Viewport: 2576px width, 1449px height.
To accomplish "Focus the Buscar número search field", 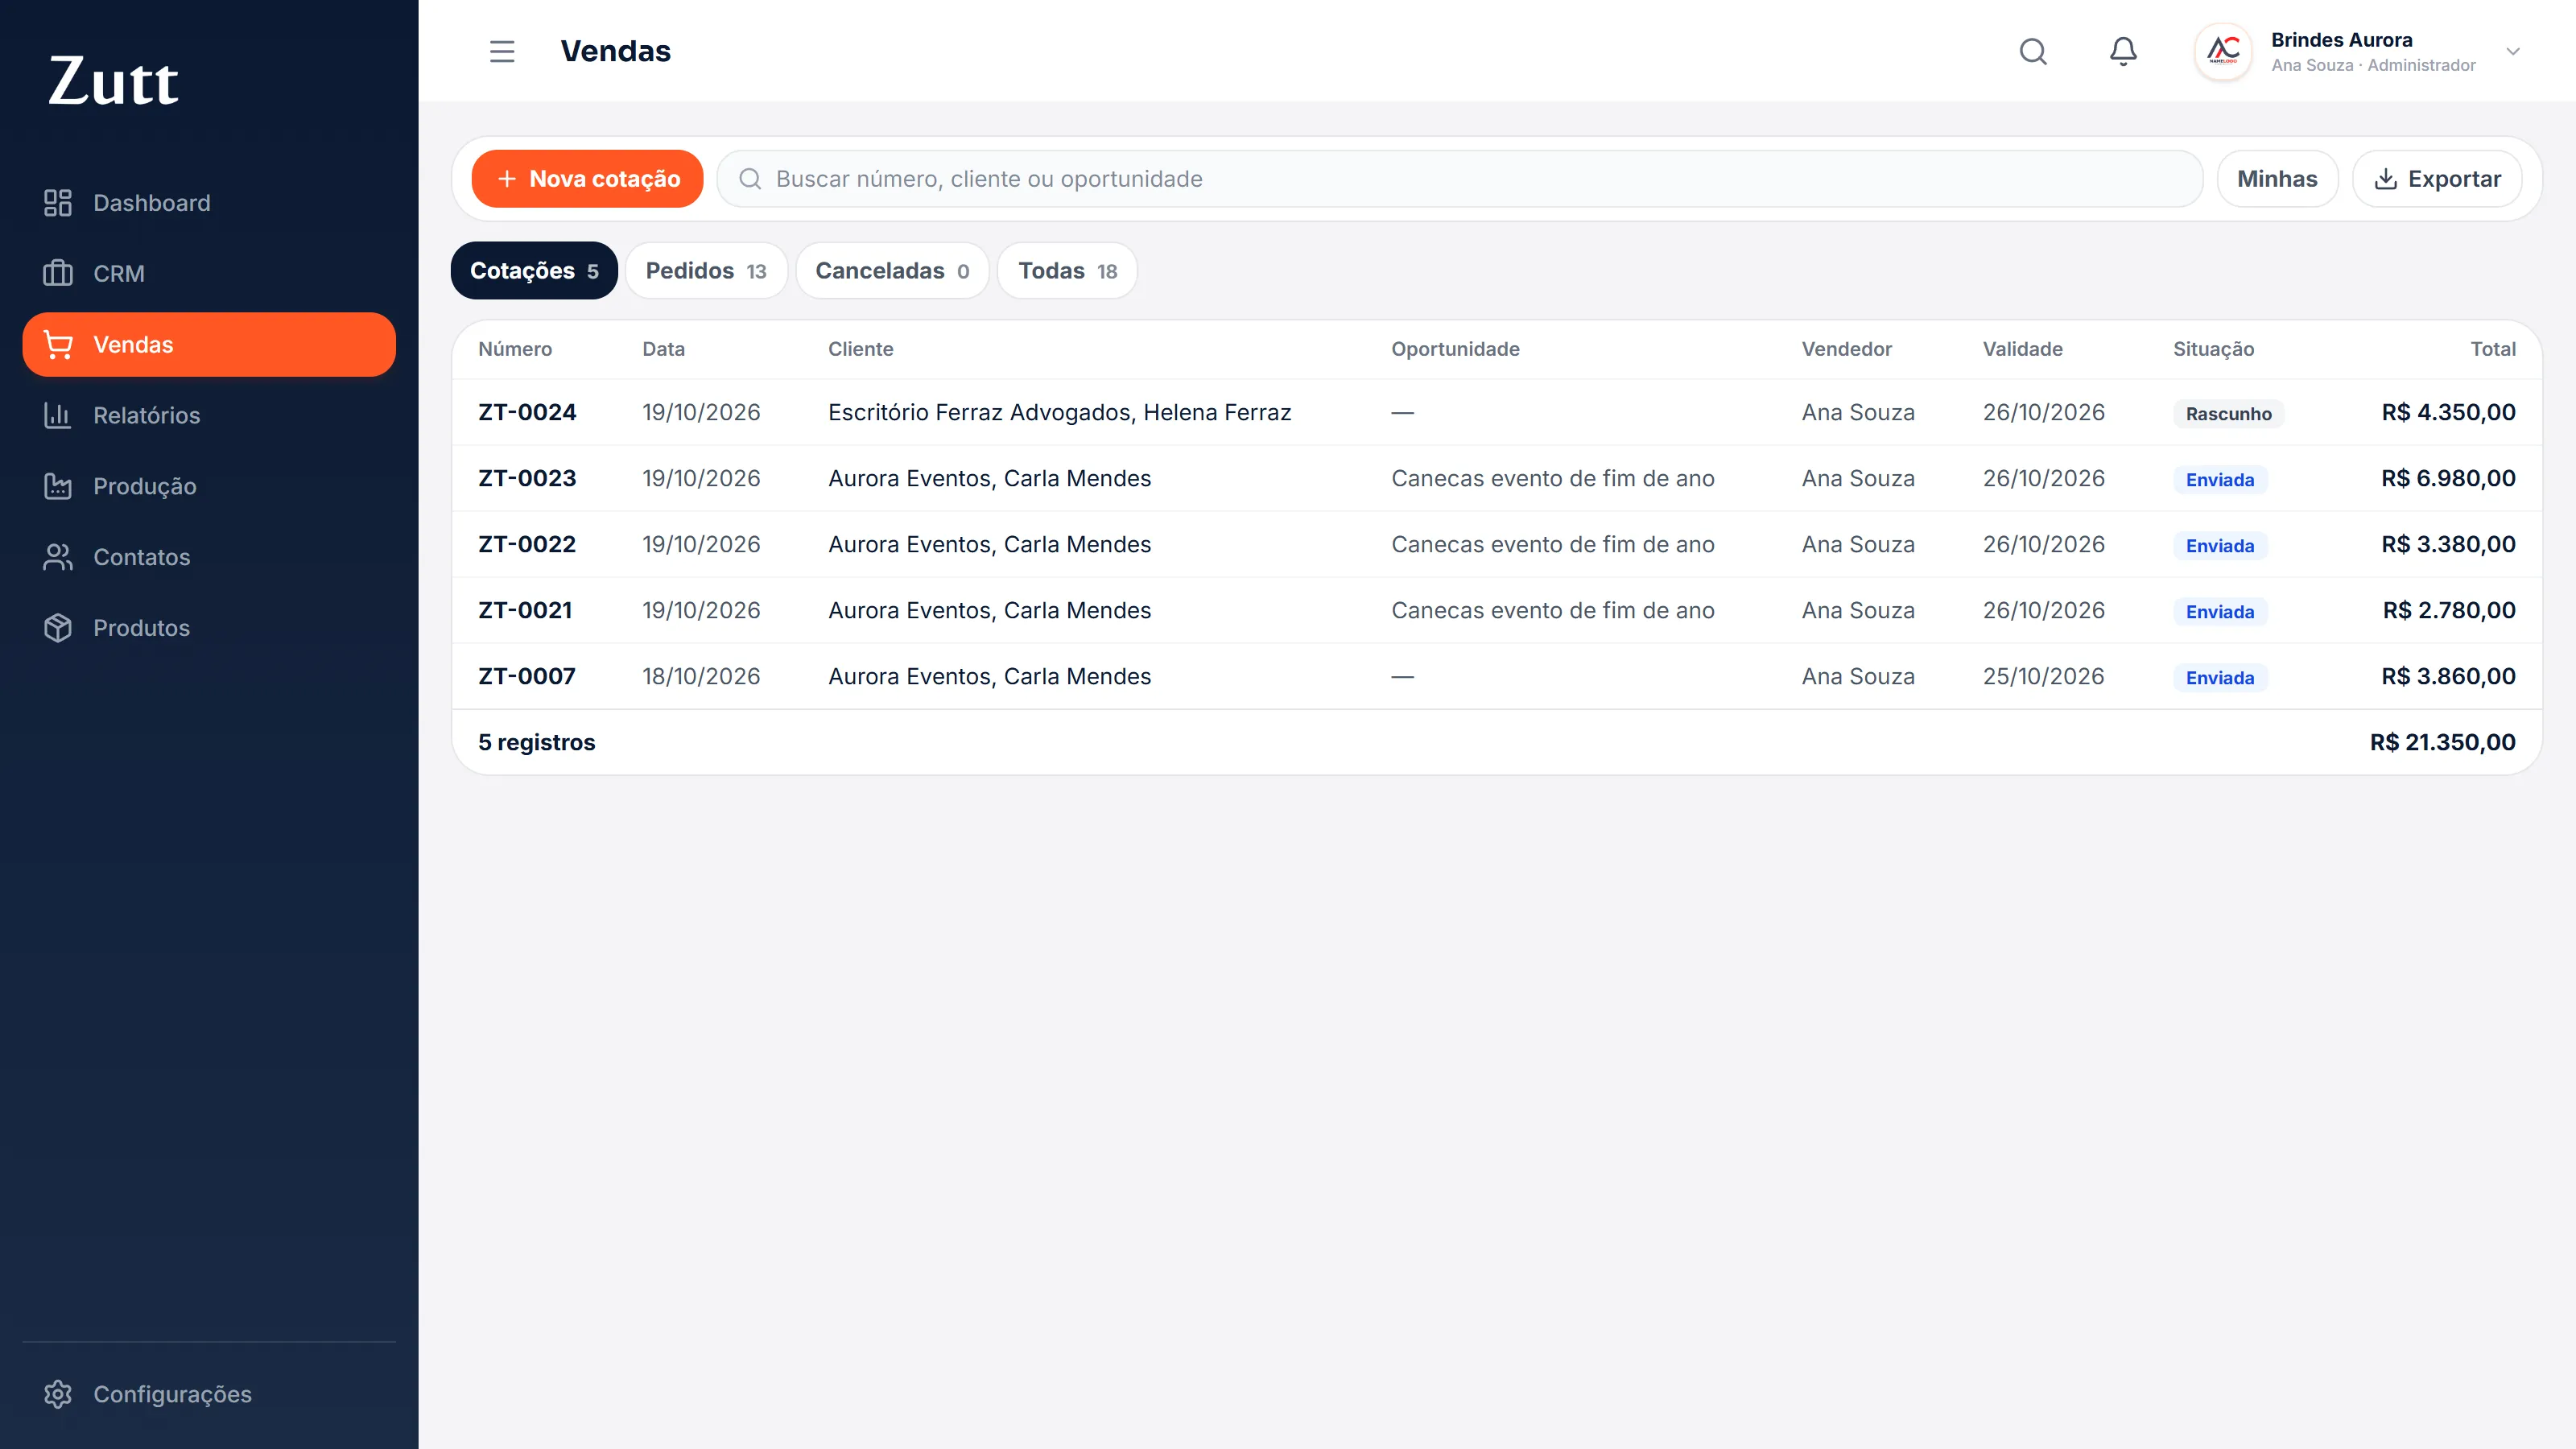I will [x=1460, y=179].
